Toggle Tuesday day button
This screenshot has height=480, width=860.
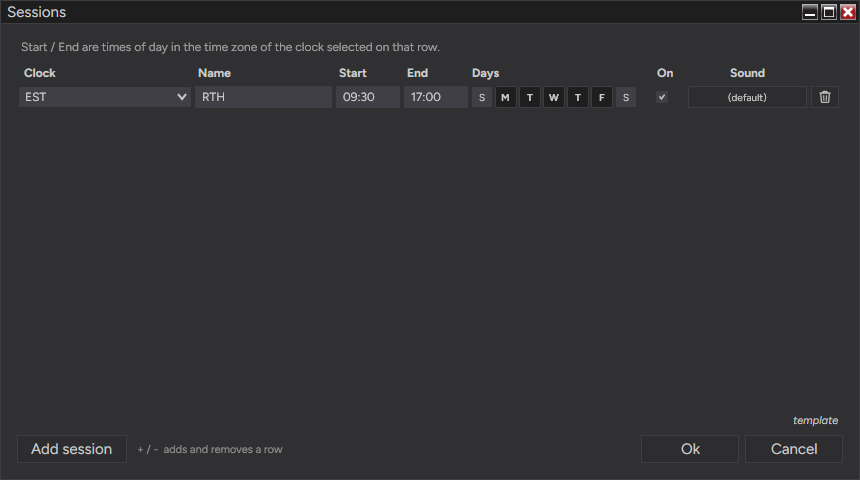(x=530, y=98)
